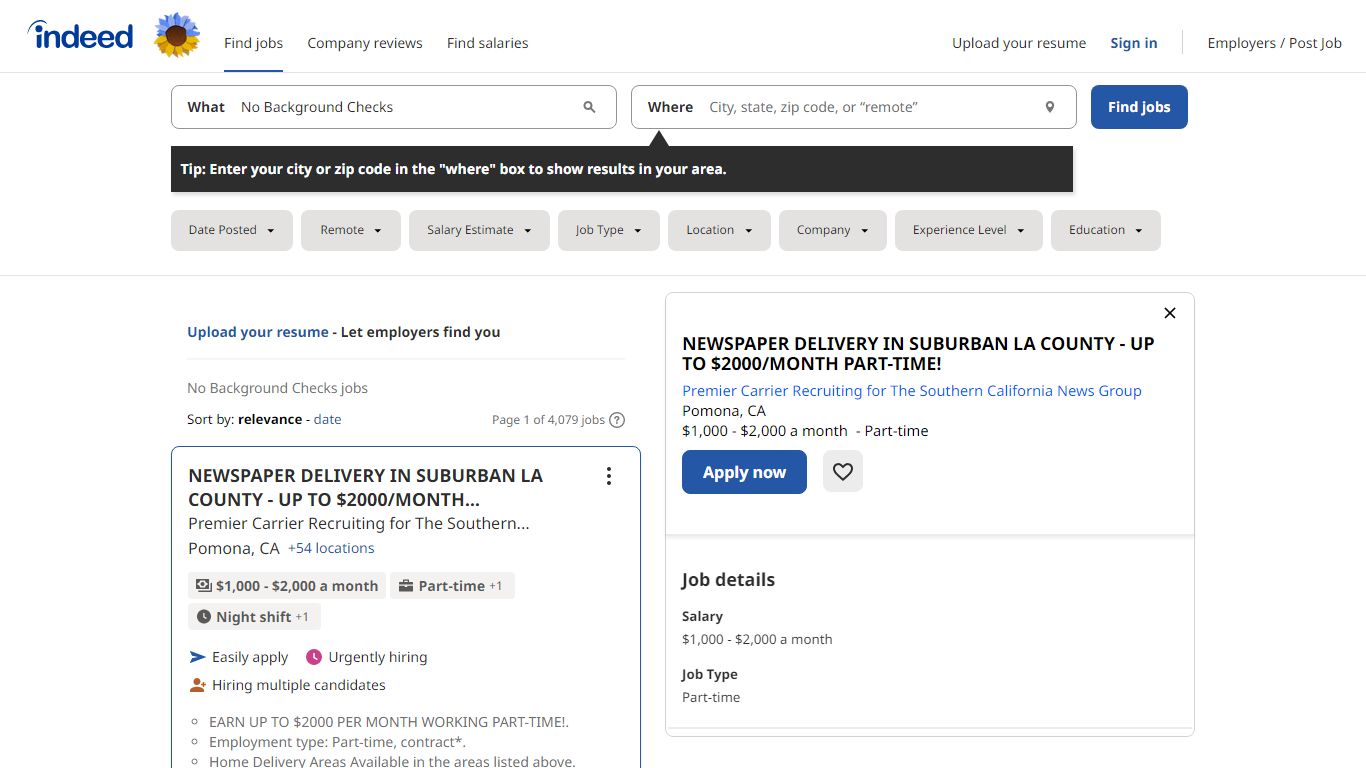
Task: Click the Apply now button
Action: coord(744,472)
